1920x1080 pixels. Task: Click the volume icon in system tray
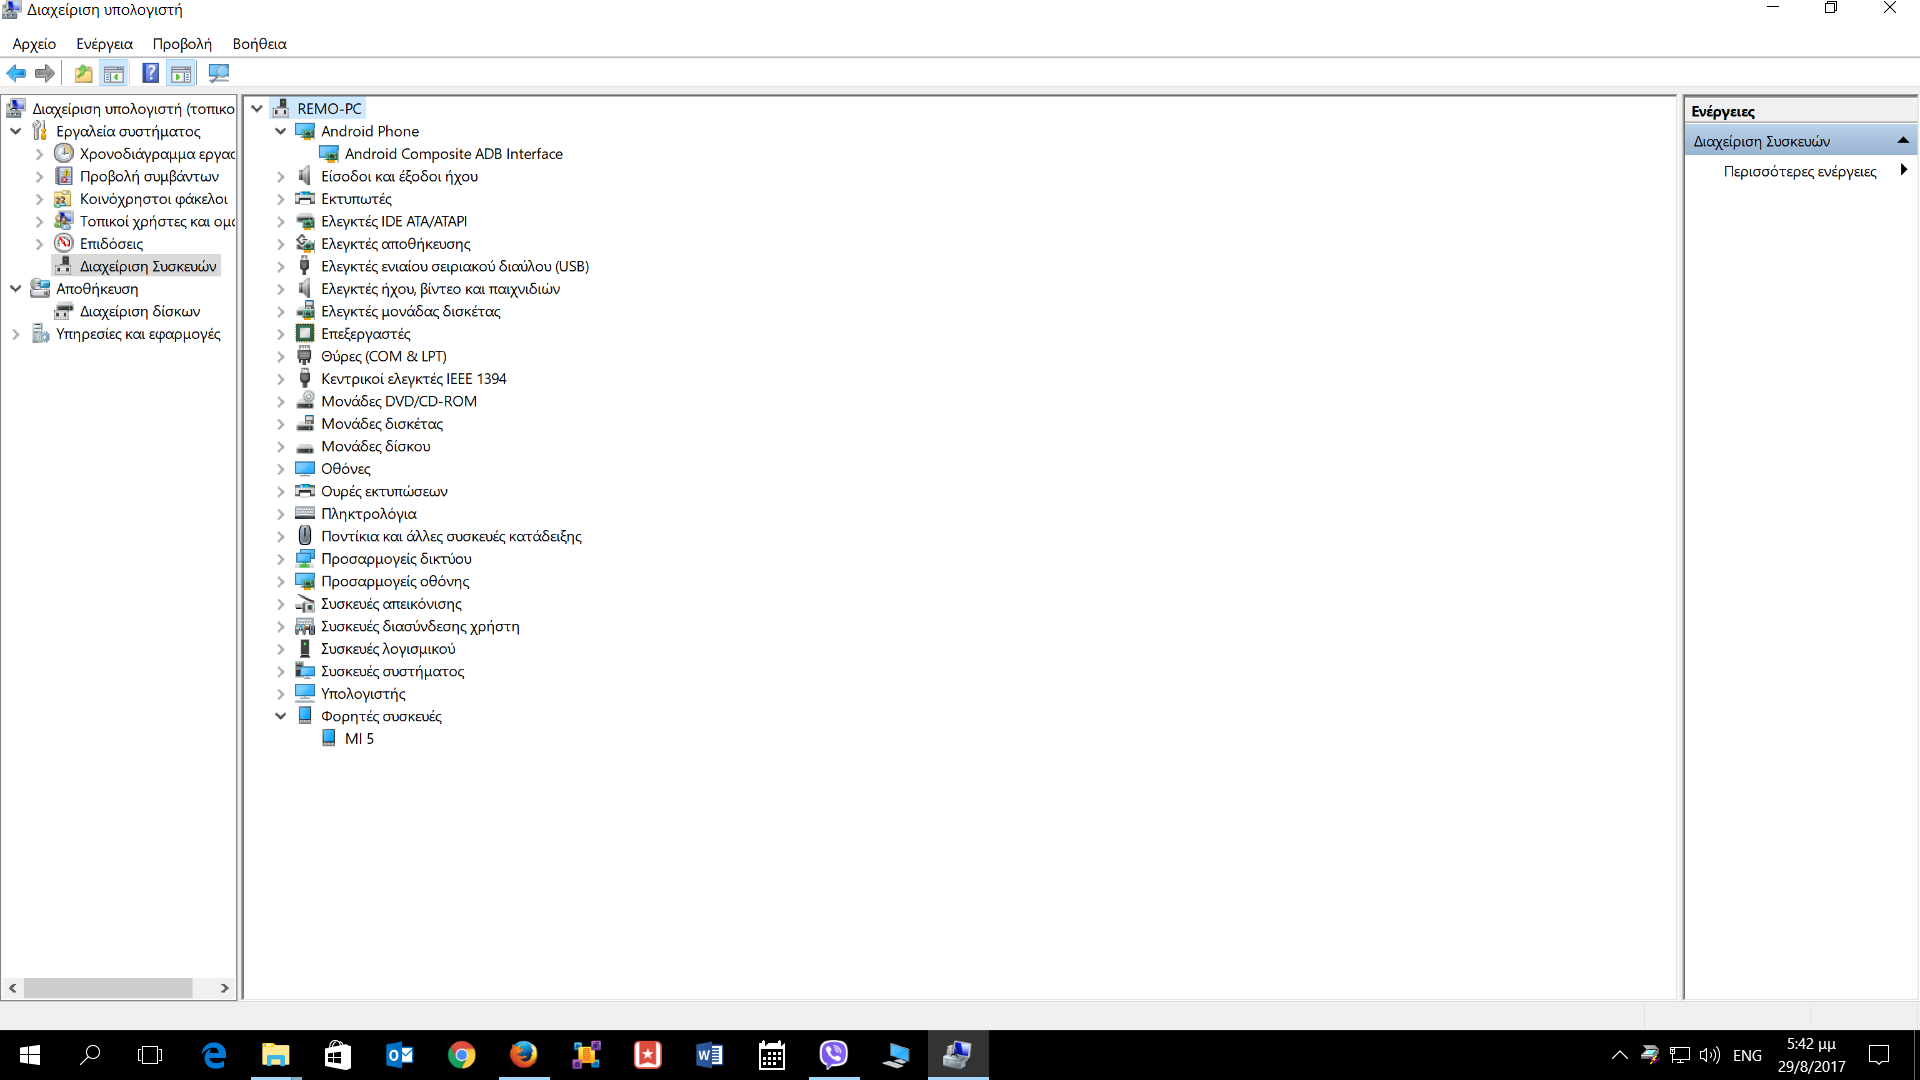(1709, 1055)
